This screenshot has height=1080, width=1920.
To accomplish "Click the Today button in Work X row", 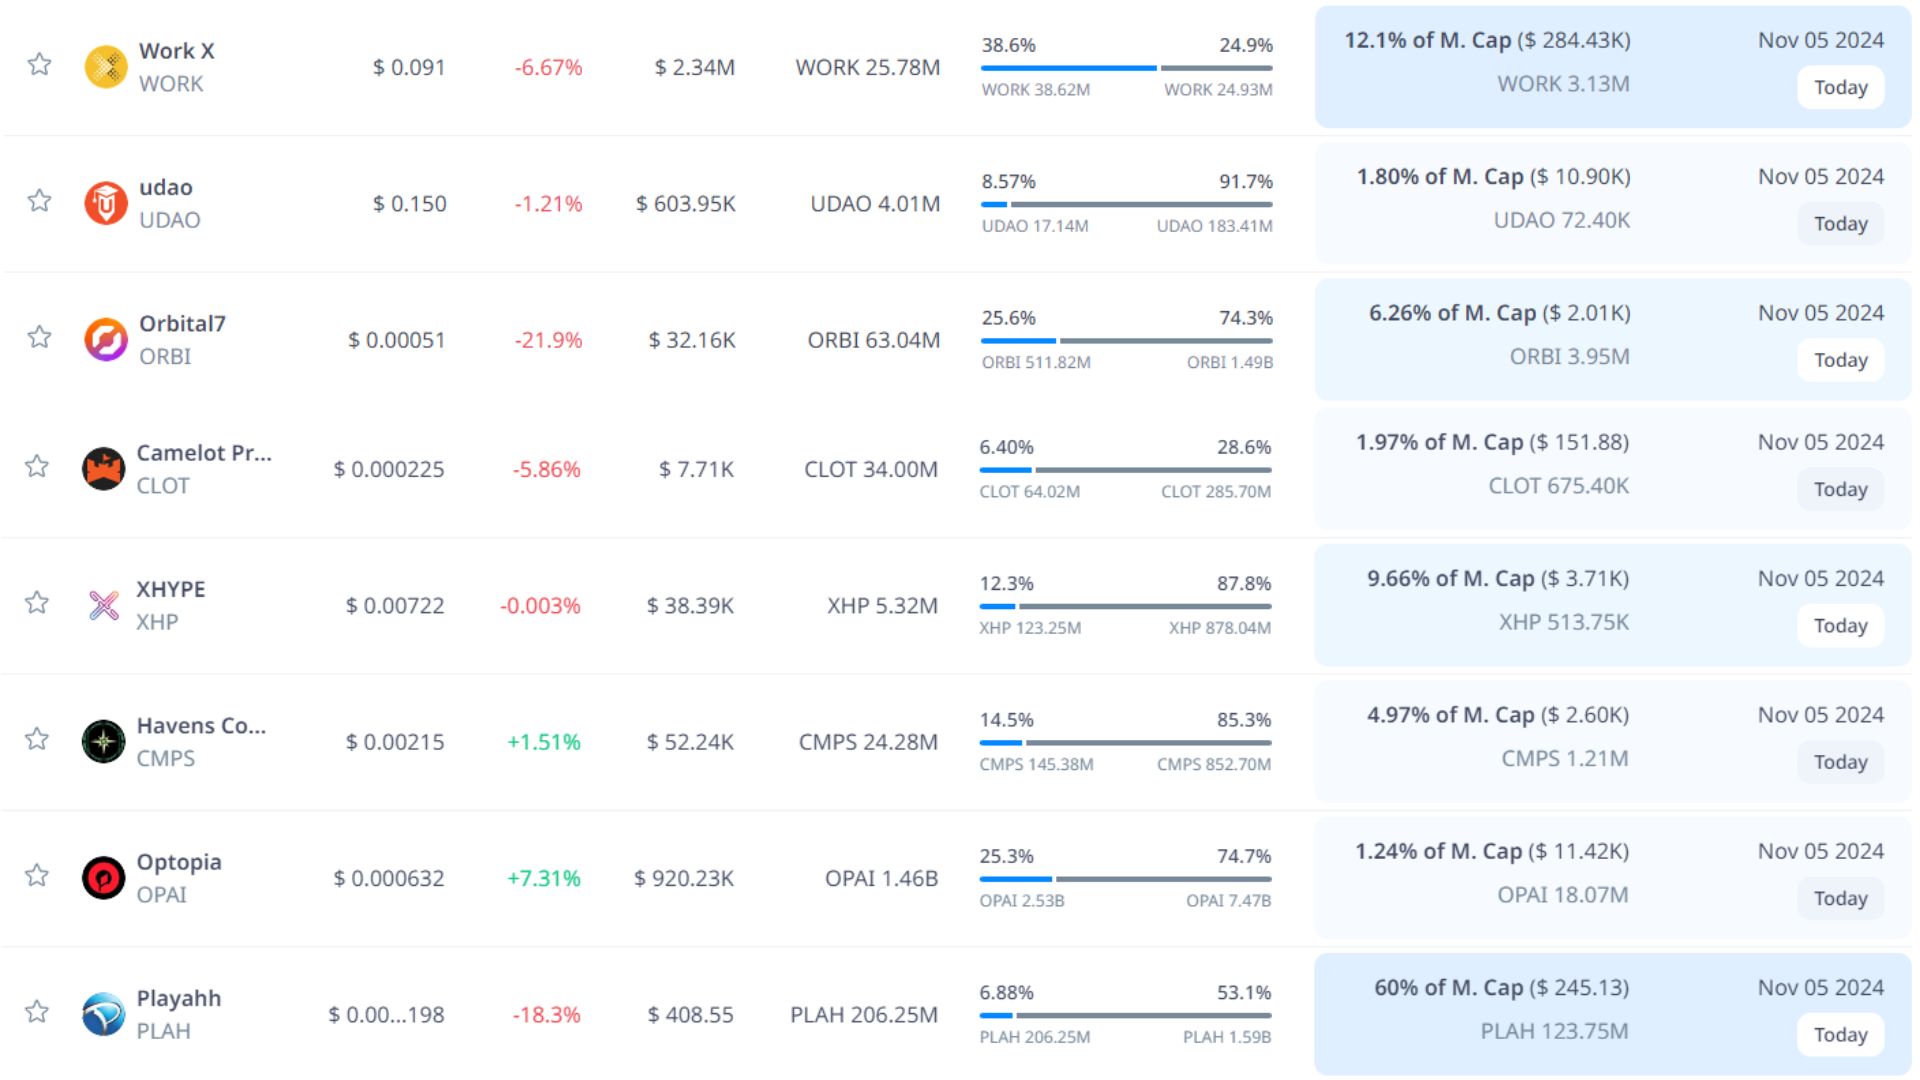I will pos(1840,88).
